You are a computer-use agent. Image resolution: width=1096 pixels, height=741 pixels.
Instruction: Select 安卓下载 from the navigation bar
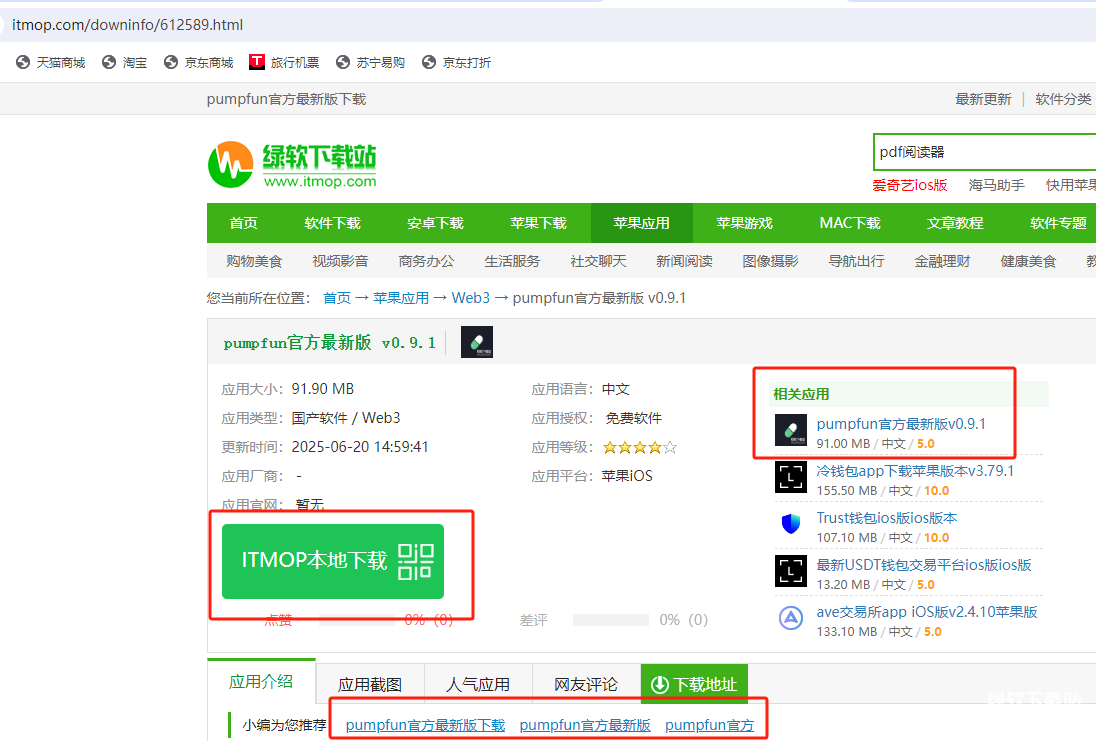(435, 223)
